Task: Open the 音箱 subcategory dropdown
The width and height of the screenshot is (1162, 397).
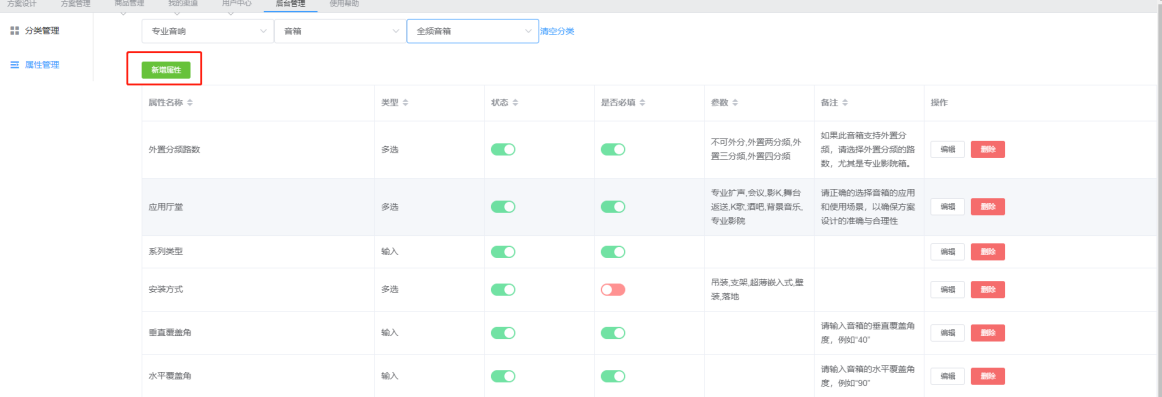Action: [340, 32]
